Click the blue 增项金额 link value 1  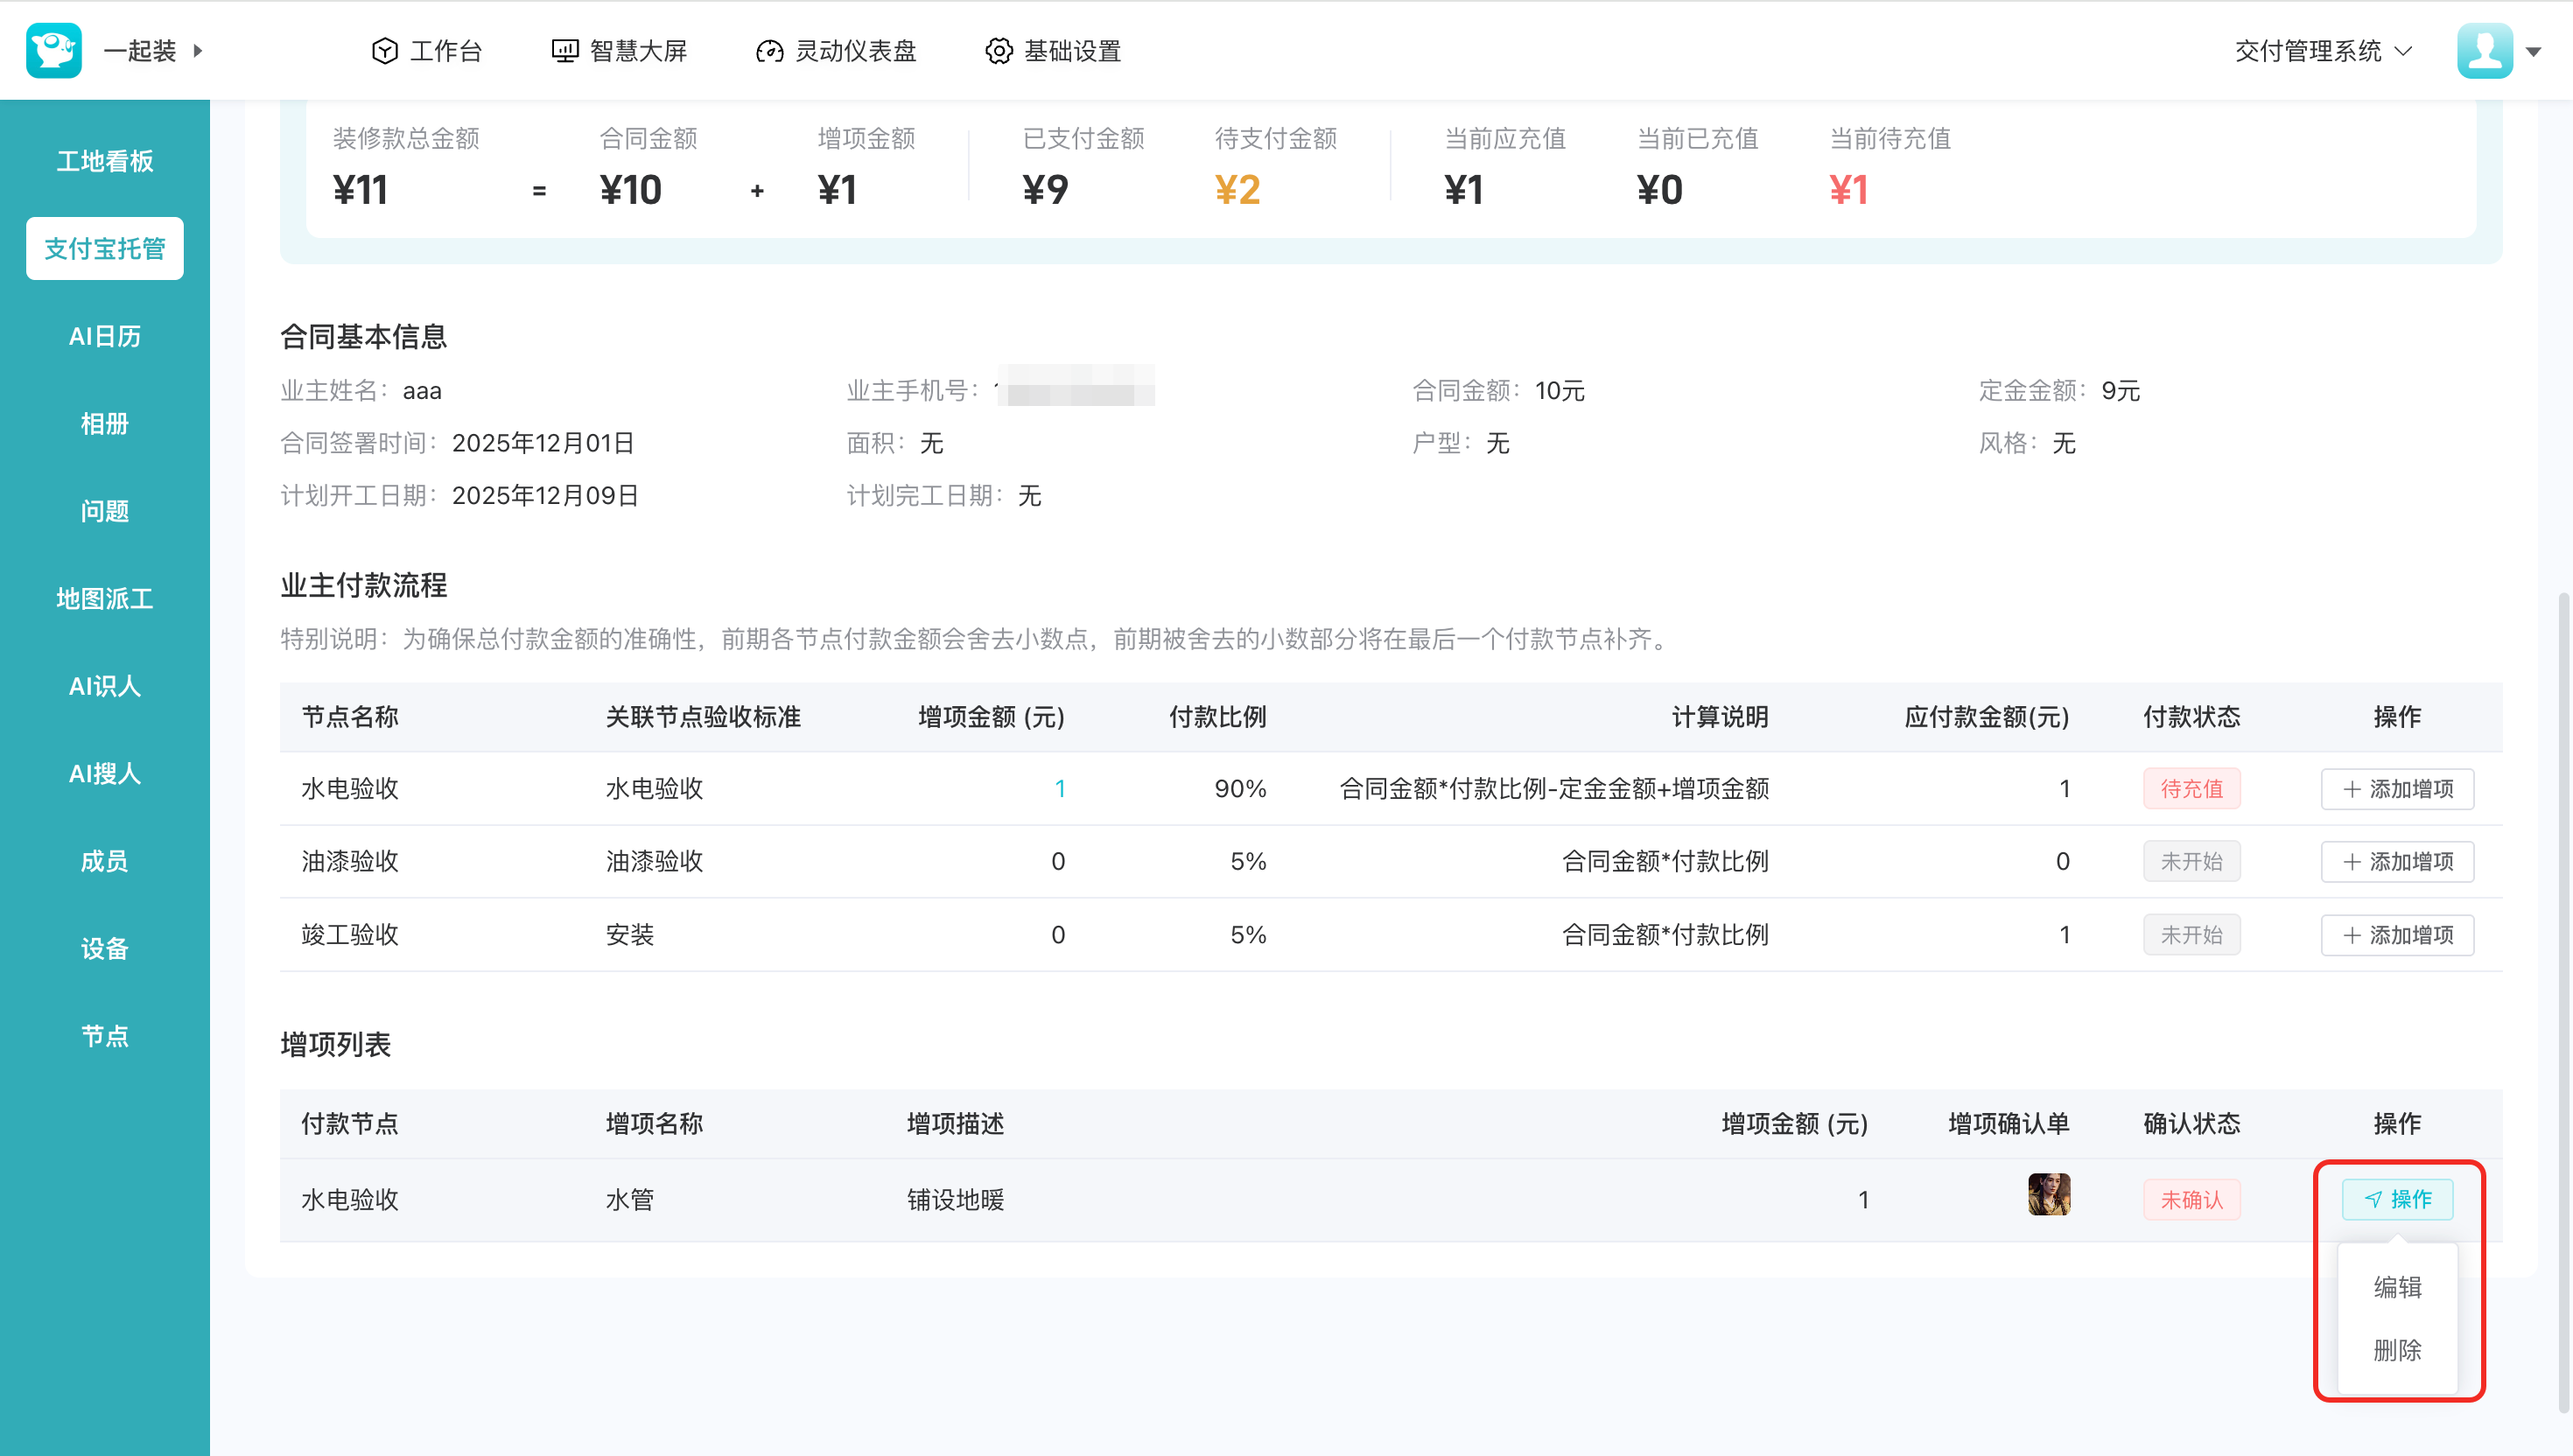pos(1059,789)
